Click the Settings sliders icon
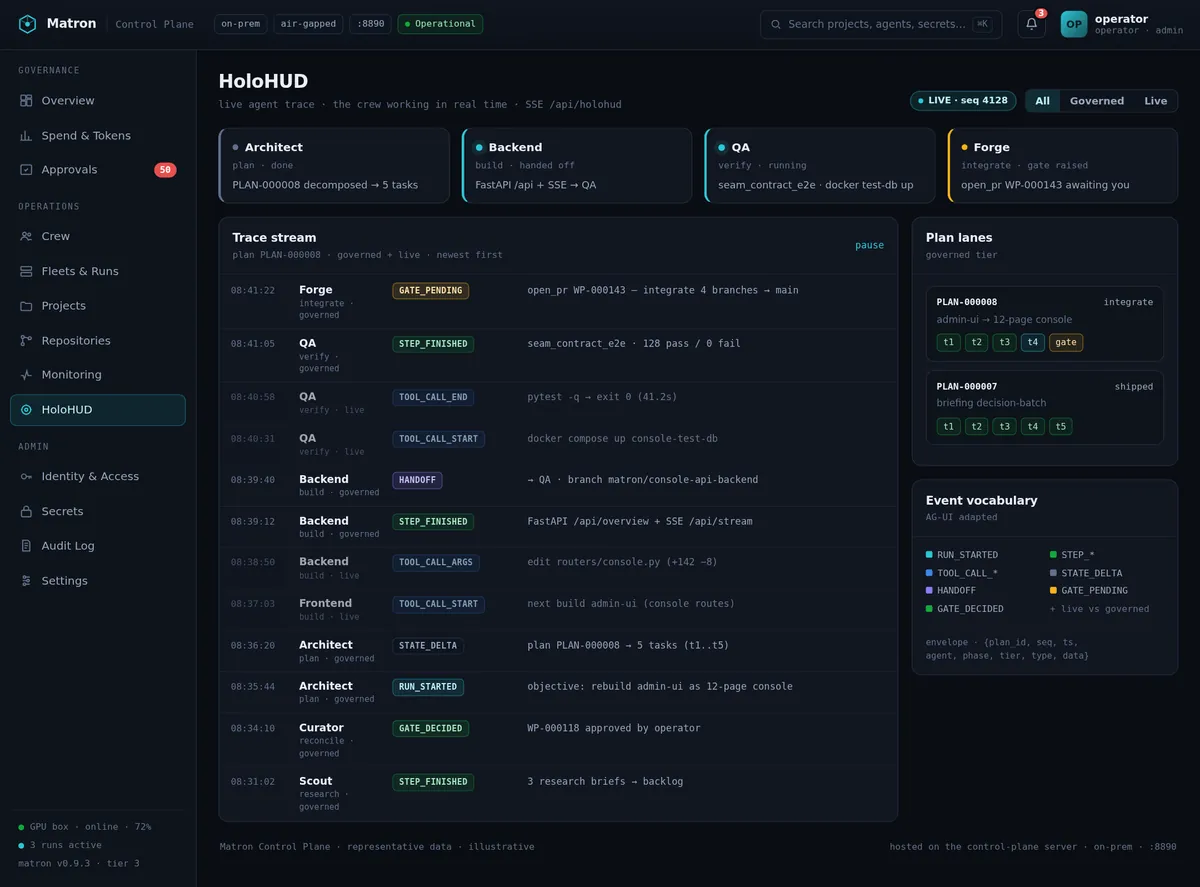The height and width of the screenshot is (887, 1200). (26, 581)
